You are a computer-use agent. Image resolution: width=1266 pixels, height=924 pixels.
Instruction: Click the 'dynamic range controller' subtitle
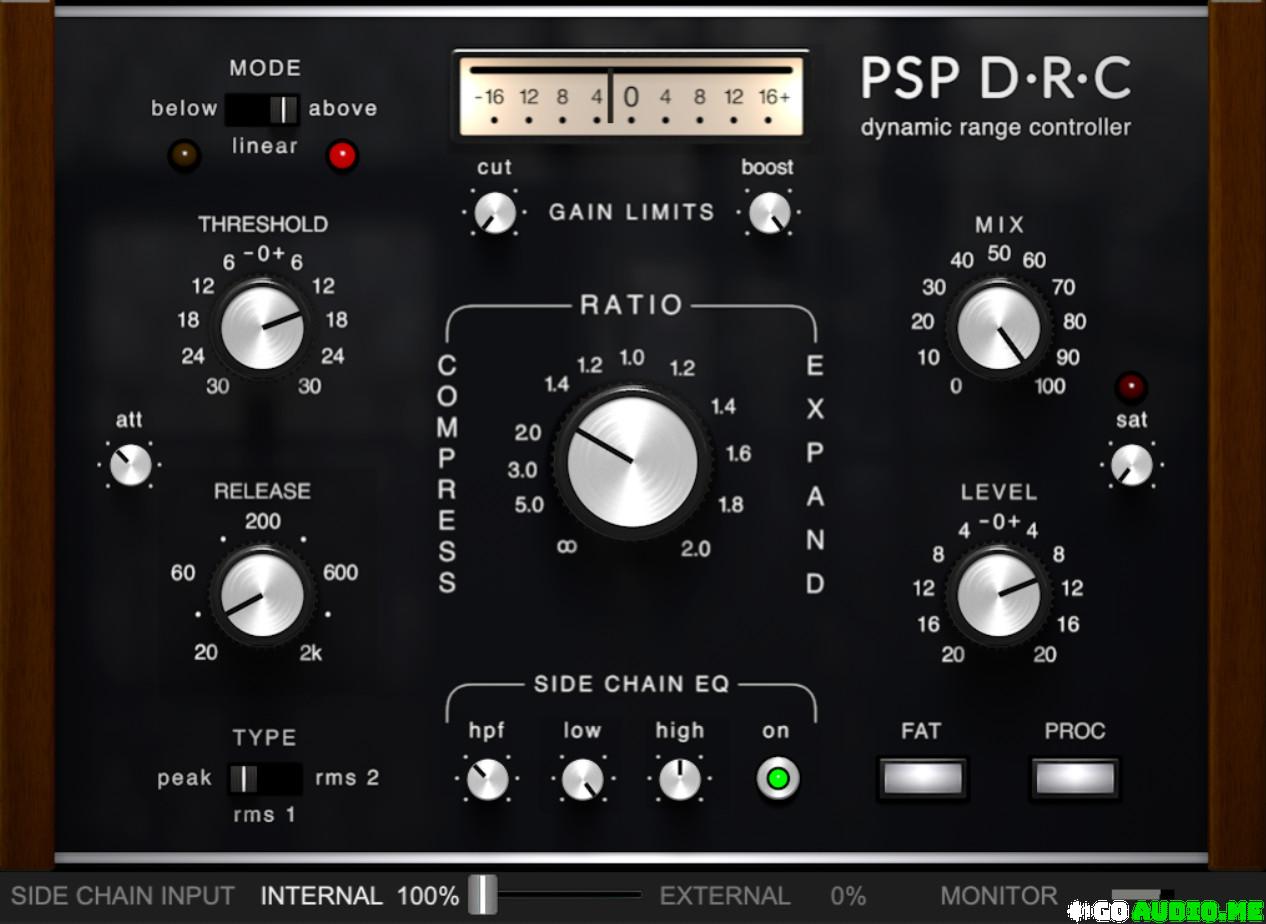(996, 128)
